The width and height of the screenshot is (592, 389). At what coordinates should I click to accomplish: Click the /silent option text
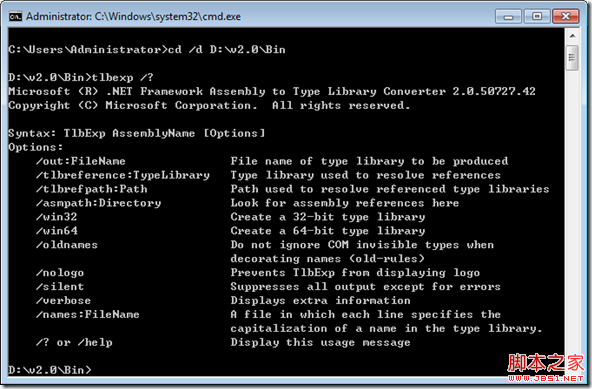[60, 287]
